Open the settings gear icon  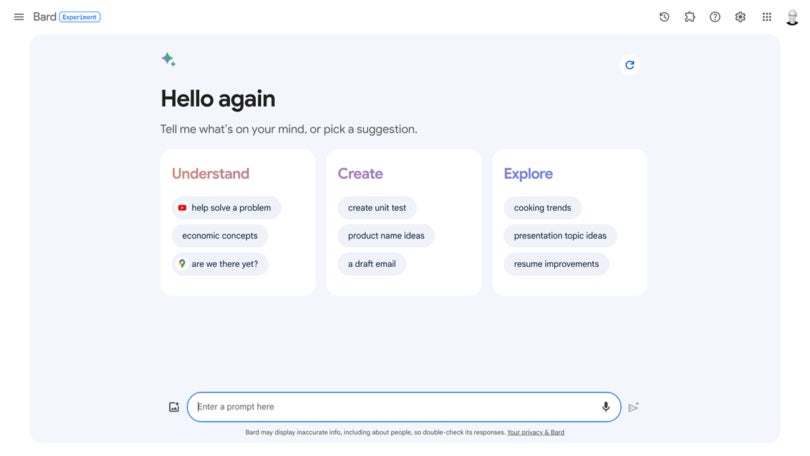click(x=740, y=17)
